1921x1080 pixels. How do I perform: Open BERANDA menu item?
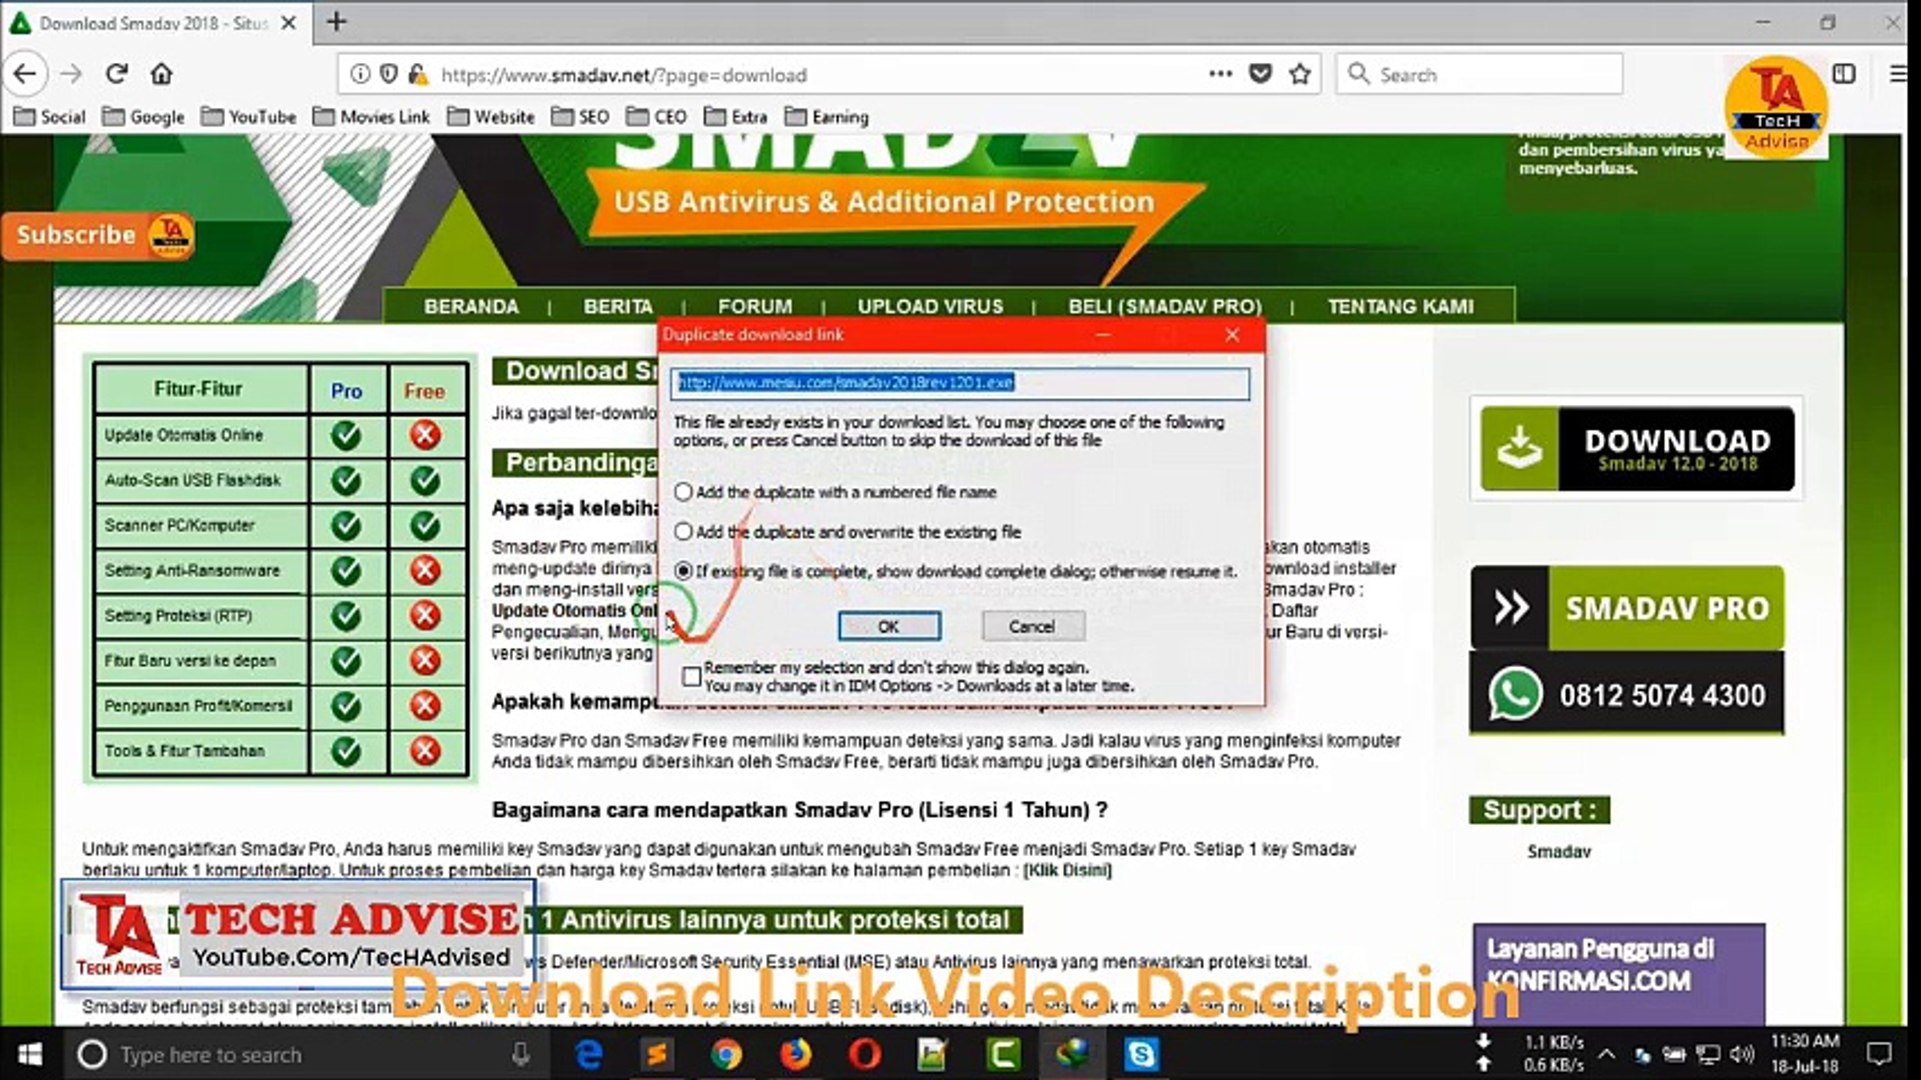tap(471, 306)
